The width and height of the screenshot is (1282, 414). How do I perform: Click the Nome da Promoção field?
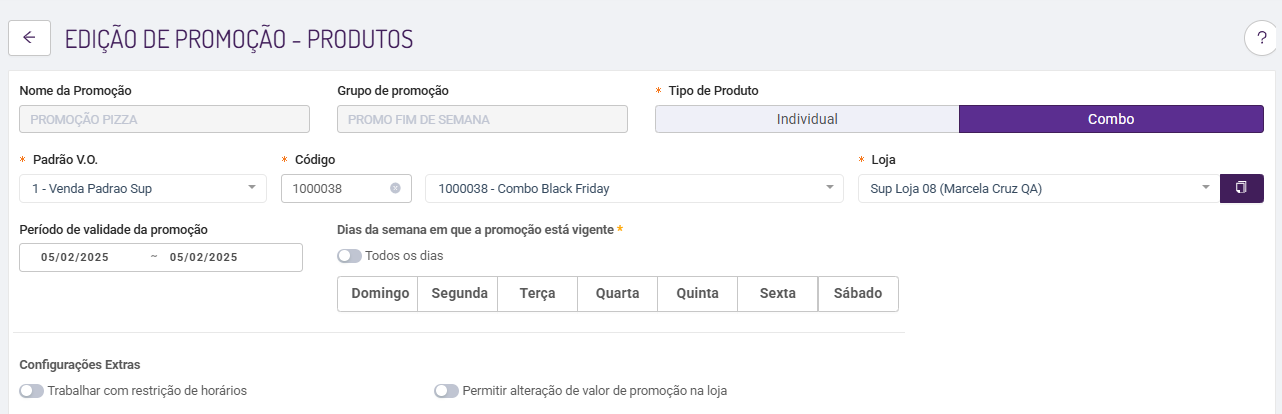click(x=164, y=119)
